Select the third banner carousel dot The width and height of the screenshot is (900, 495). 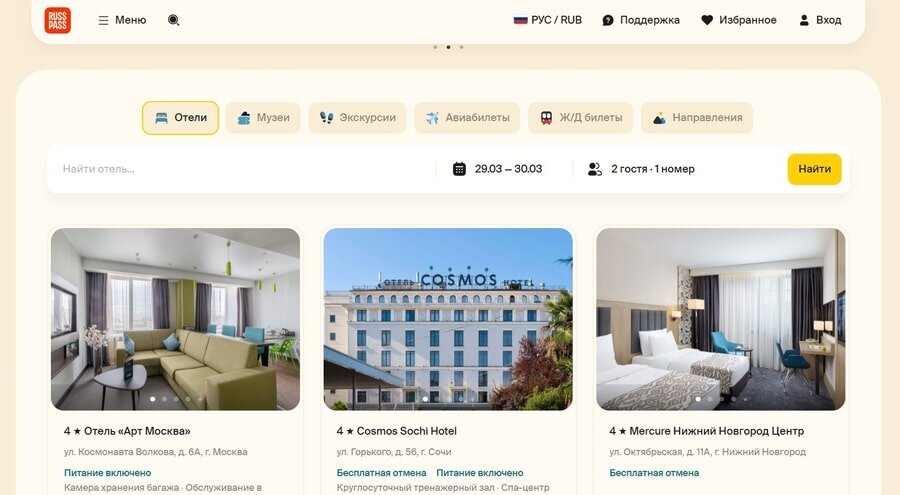point(461,47)
